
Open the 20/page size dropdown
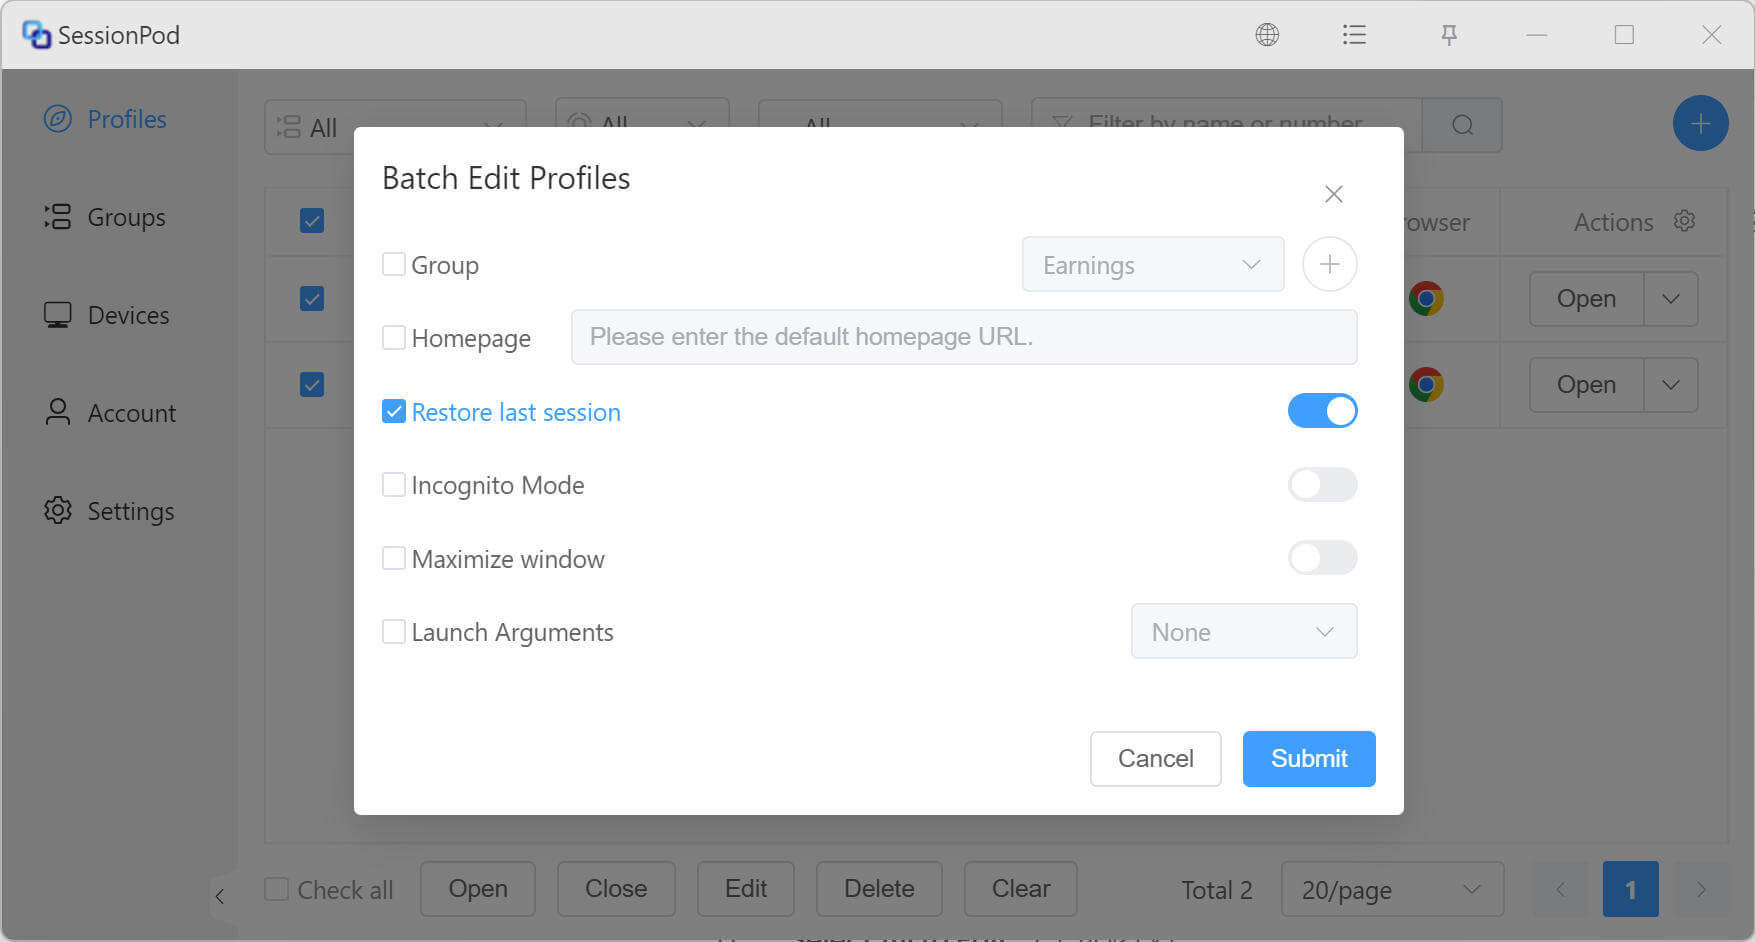tap(1392, 889)
